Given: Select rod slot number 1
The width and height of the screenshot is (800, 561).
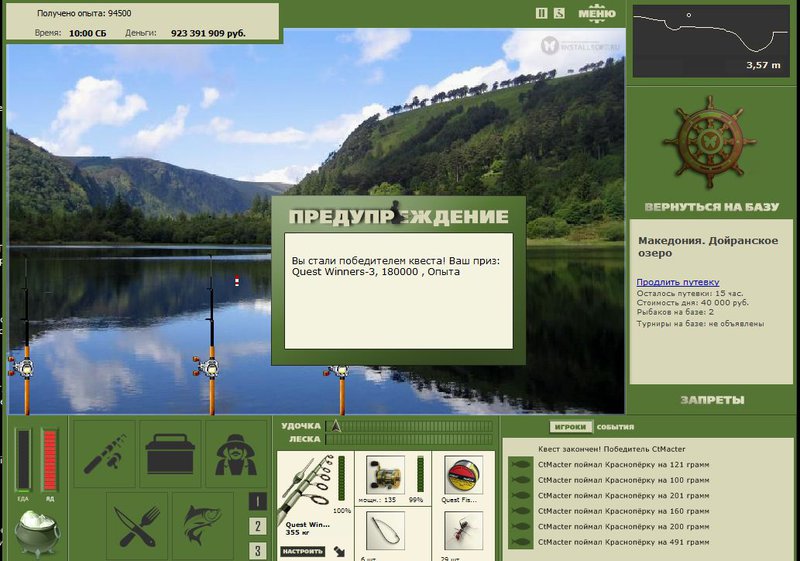Looking at the screenshot, I should pos(258,502).
